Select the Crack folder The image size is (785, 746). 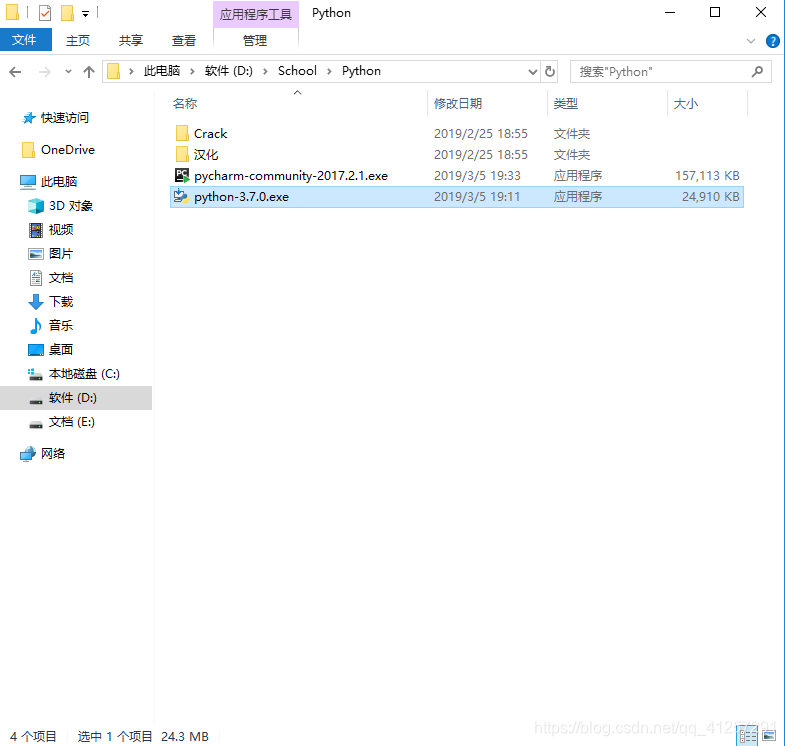210,134
